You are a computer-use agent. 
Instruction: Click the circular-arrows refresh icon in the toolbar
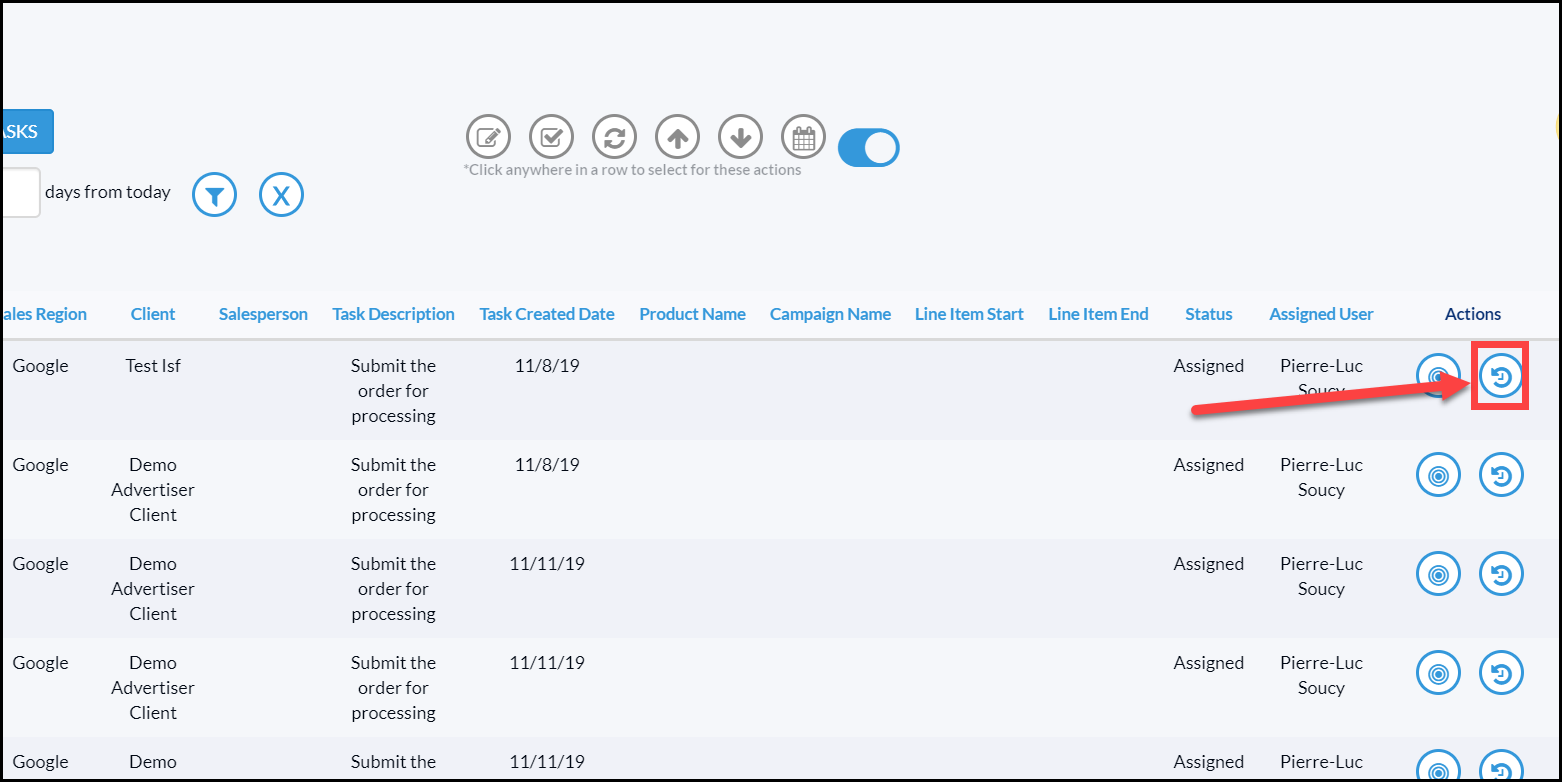pos(614,137)
